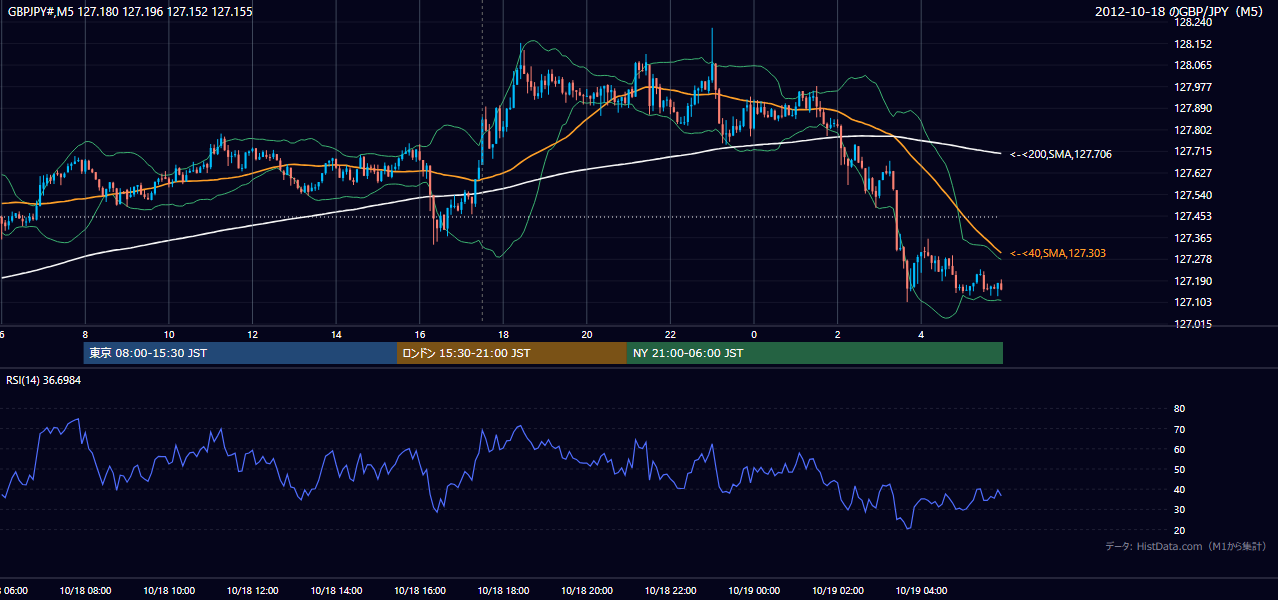1278x600 pixels.
Task: Click the bottom time label 10/18 16:00
Action: [x=419, y=590]
